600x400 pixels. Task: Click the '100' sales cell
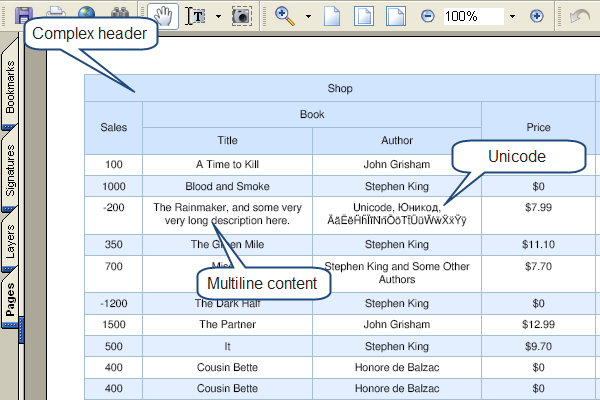114,165
